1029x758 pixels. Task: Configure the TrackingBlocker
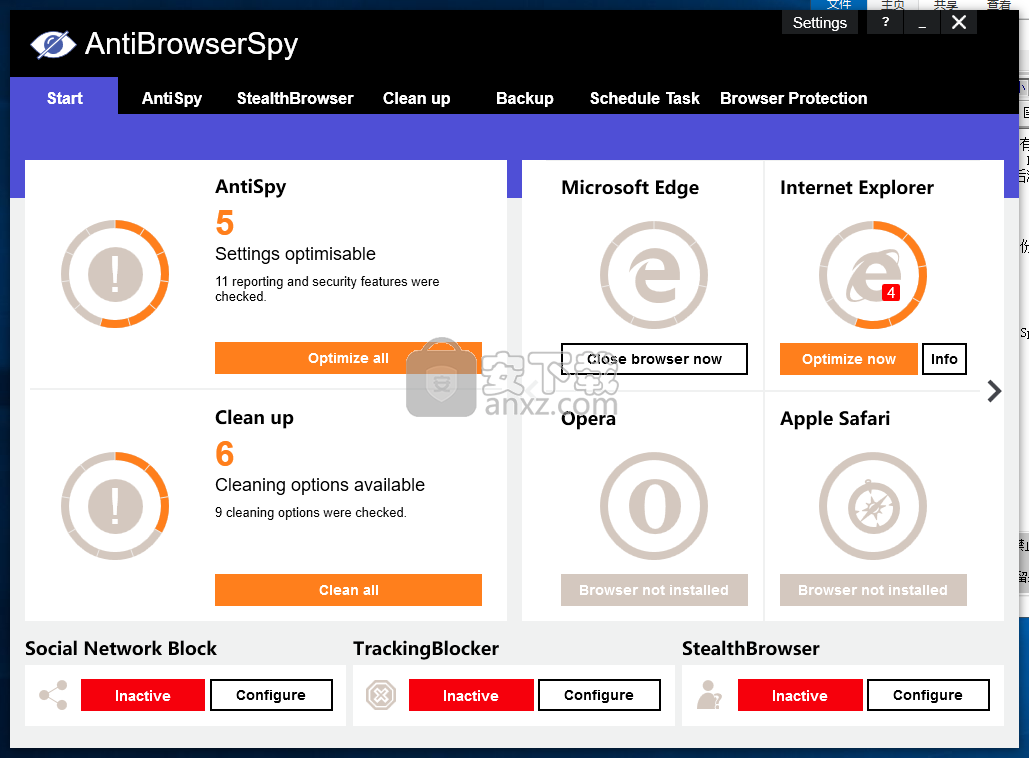(599, 695)
